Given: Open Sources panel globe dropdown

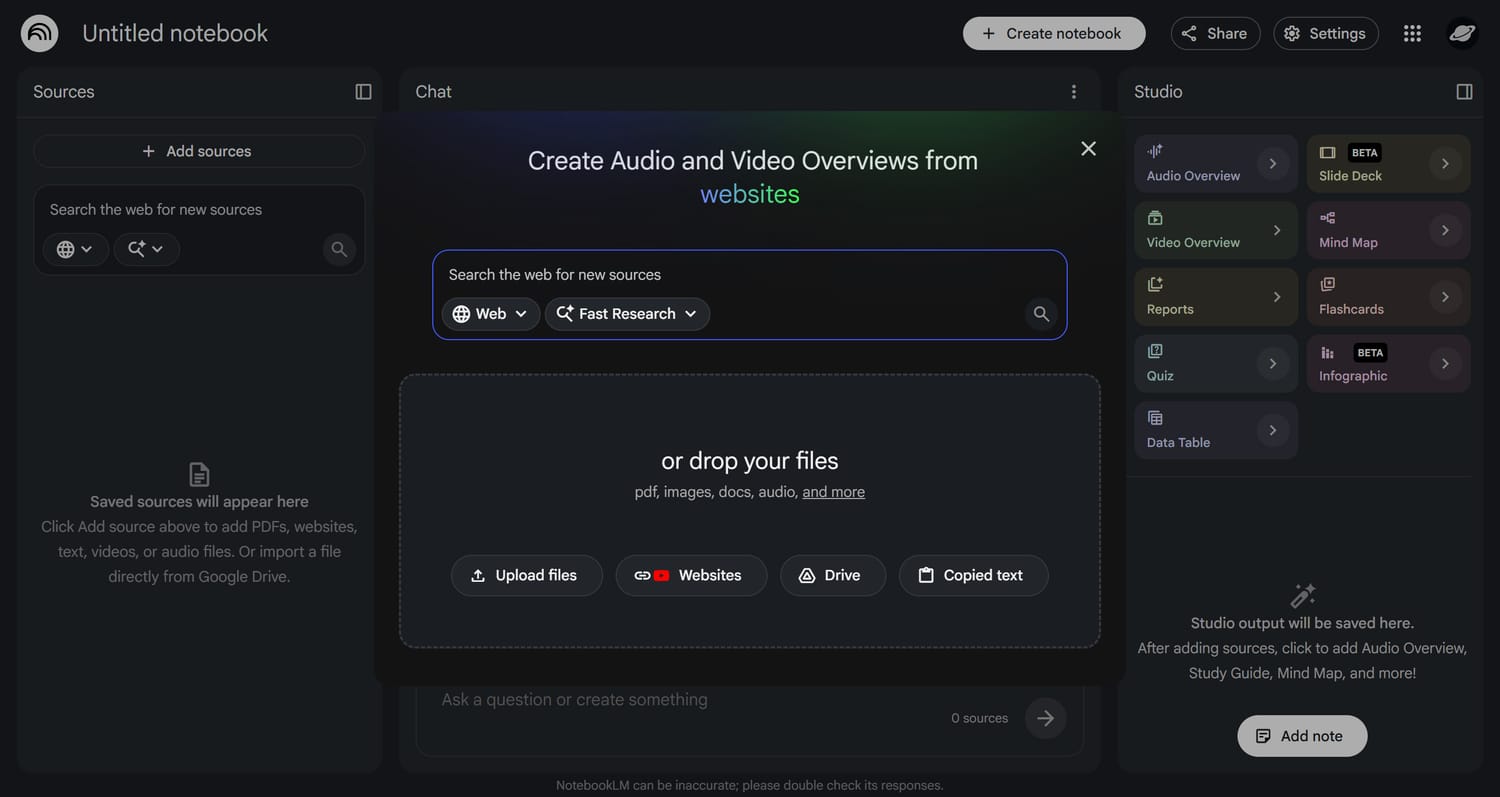Looking at the screenshot, I should click(x=75, y=249).
